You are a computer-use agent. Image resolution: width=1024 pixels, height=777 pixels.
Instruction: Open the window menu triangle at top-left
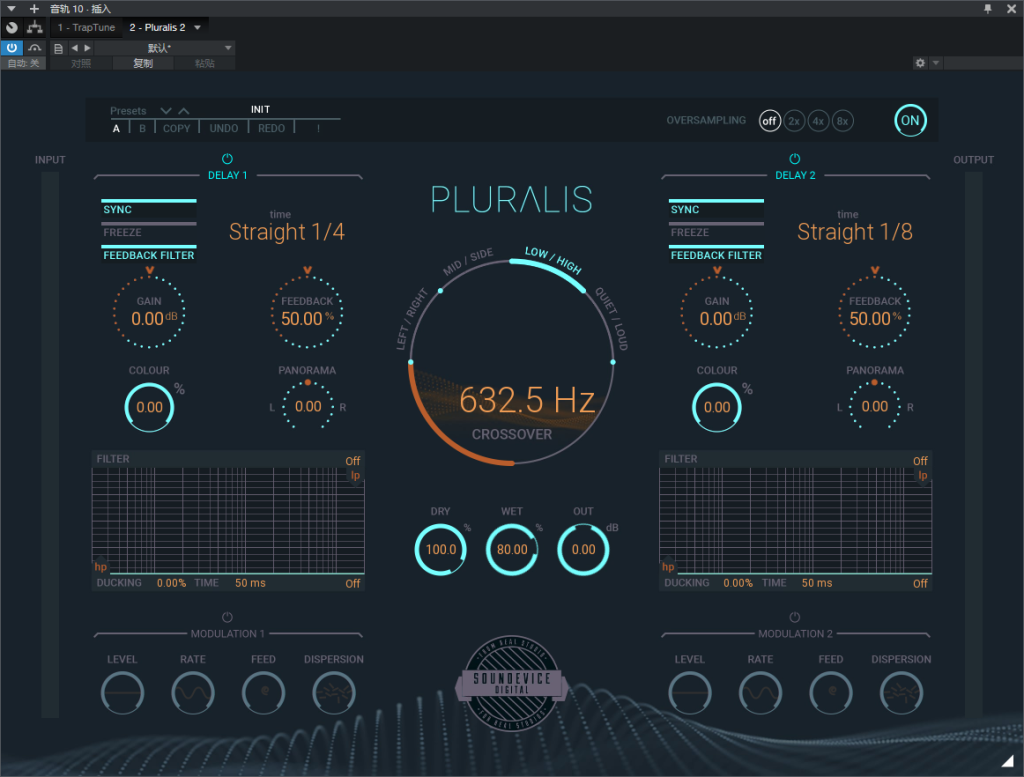tap(11, 8)
